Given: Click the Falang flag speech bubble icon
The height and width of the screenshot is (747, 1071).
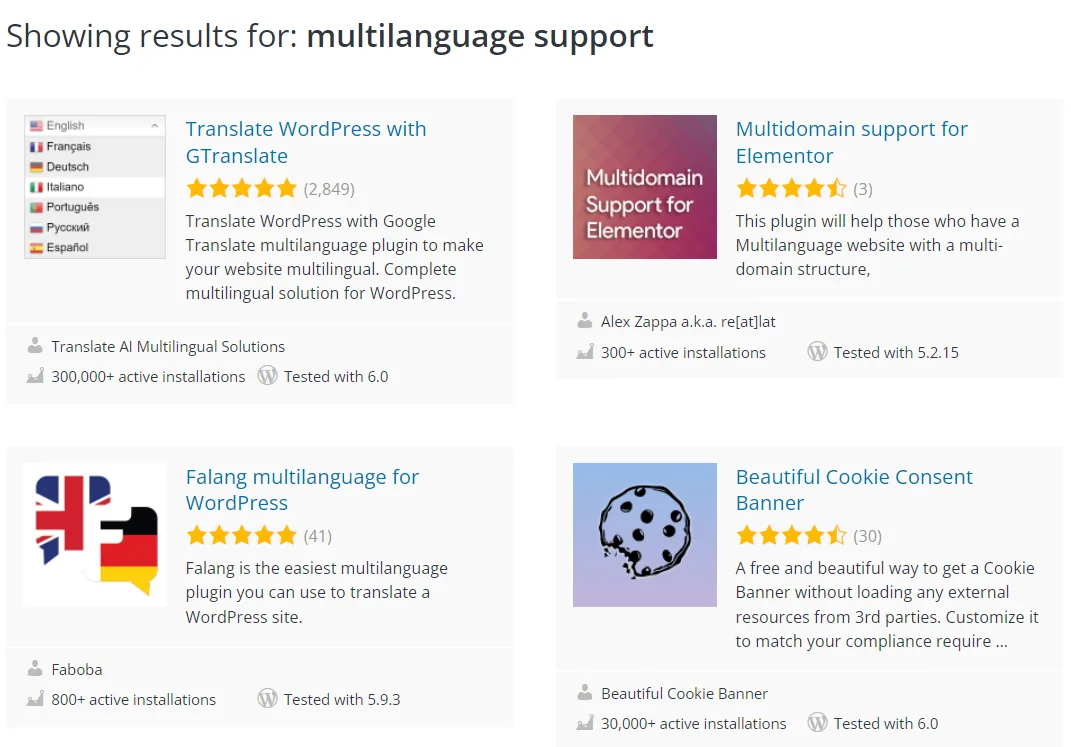Looking at the screenshot, I should (x=95, y=534).
